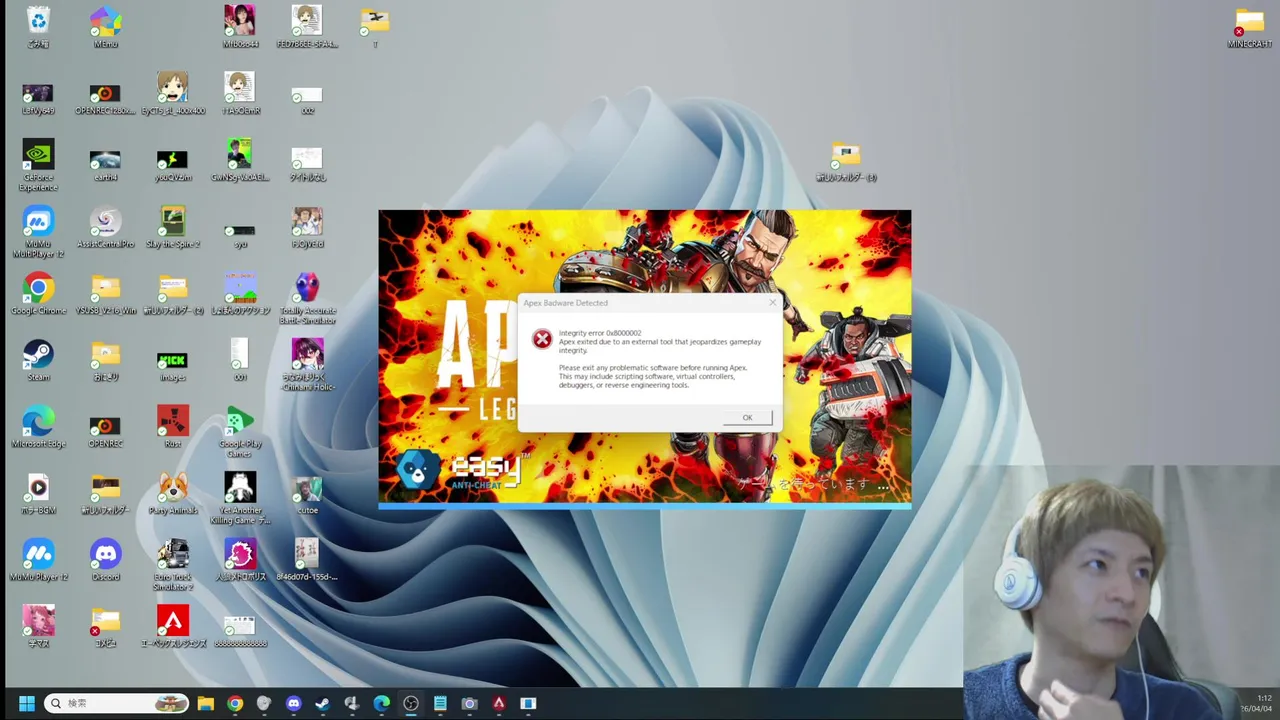The height and width of the screenshot is (720, 1280).
Task: Select the コメビュ folder on desktop
Action: (x=105, y=627)
